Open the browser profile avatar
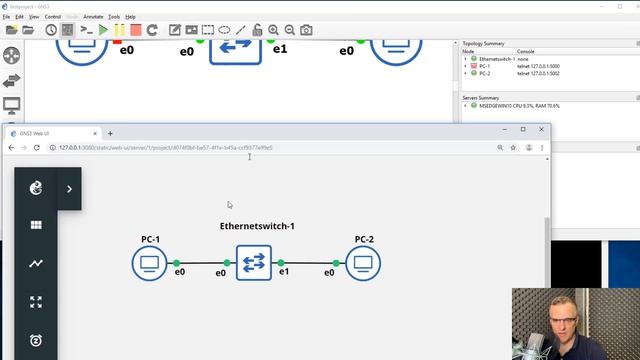Viewport: 640px width, 360px height. 529,148
